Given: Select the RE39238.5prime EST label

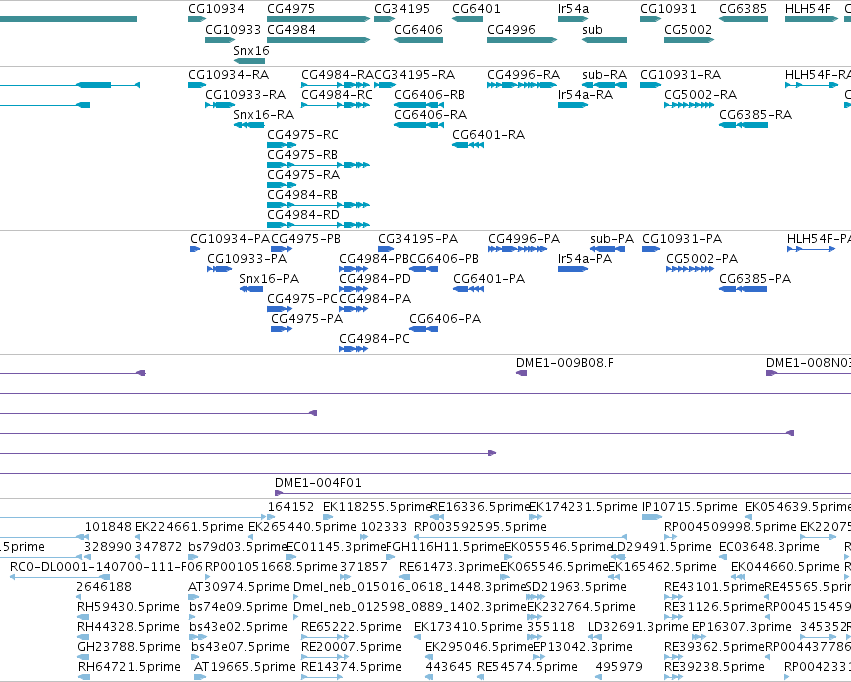Looking at the screenshot, I should (714, 667).
